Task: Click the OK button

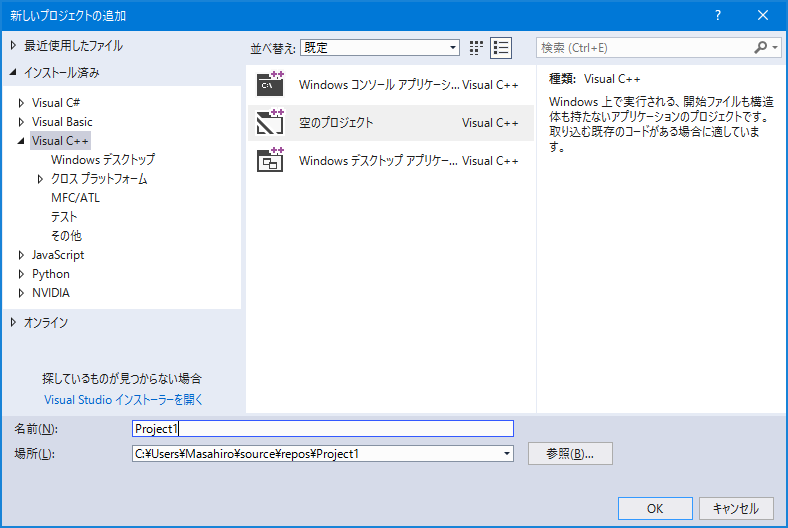Action: tap(655, 508)
